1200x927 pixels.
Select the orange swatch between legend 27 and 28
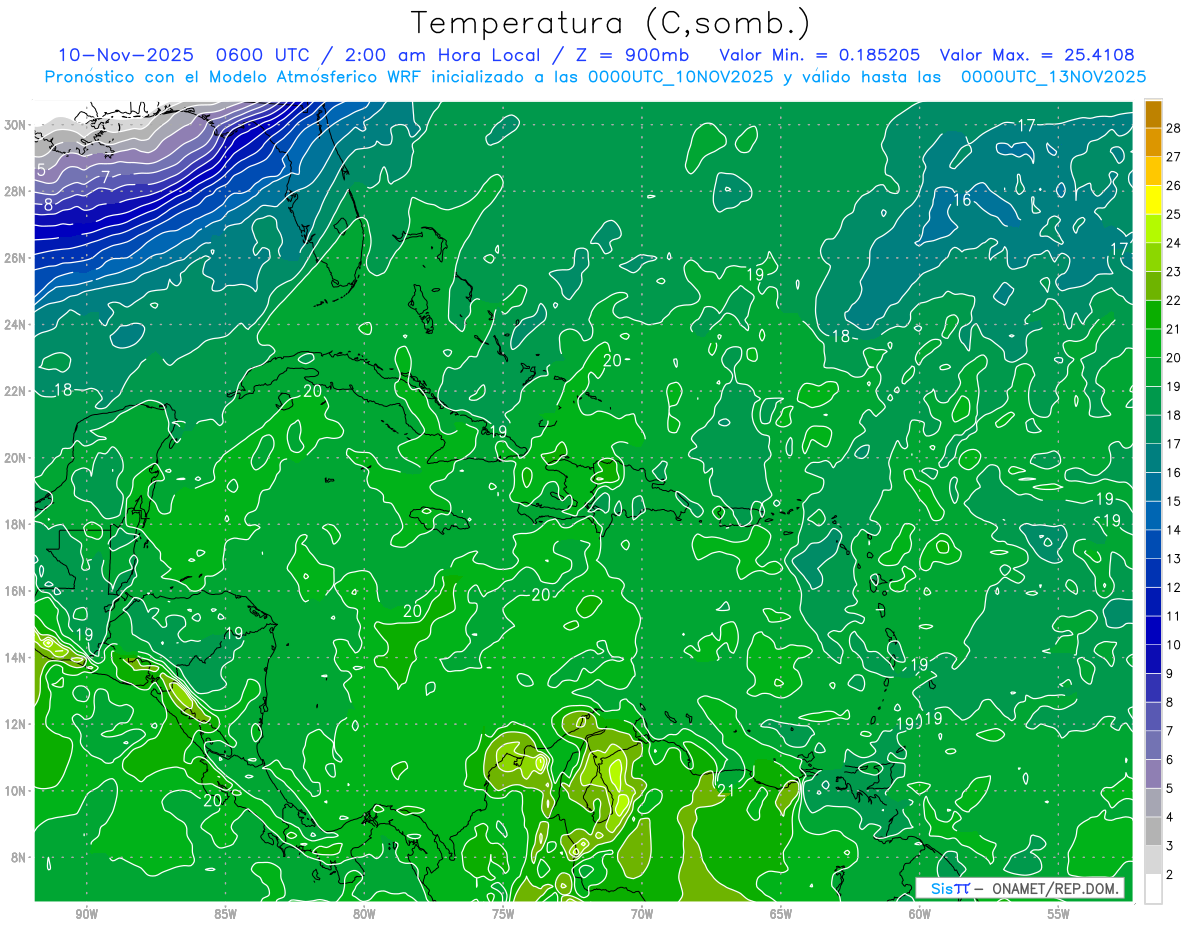[x=1153, y=143]
